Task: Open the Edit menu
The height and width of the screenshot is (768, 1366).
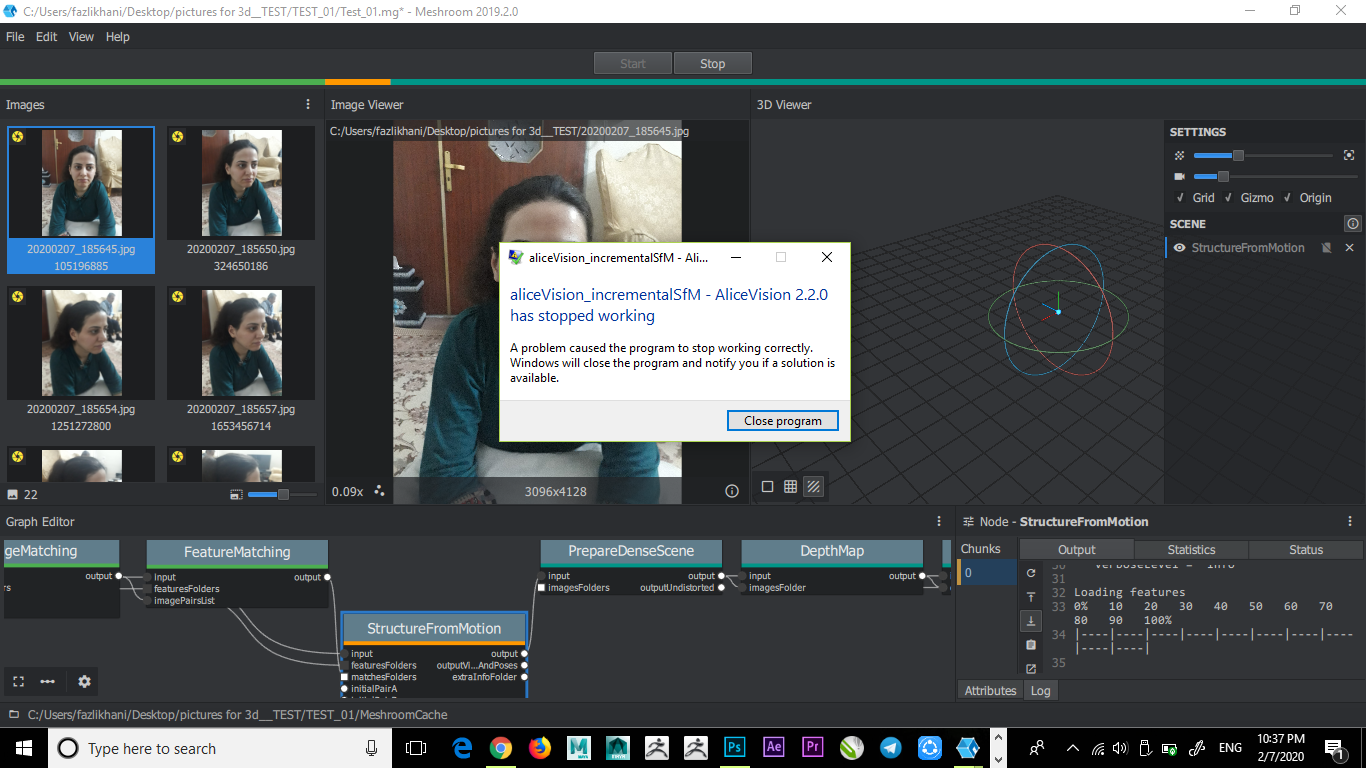Action: point(46,37)
